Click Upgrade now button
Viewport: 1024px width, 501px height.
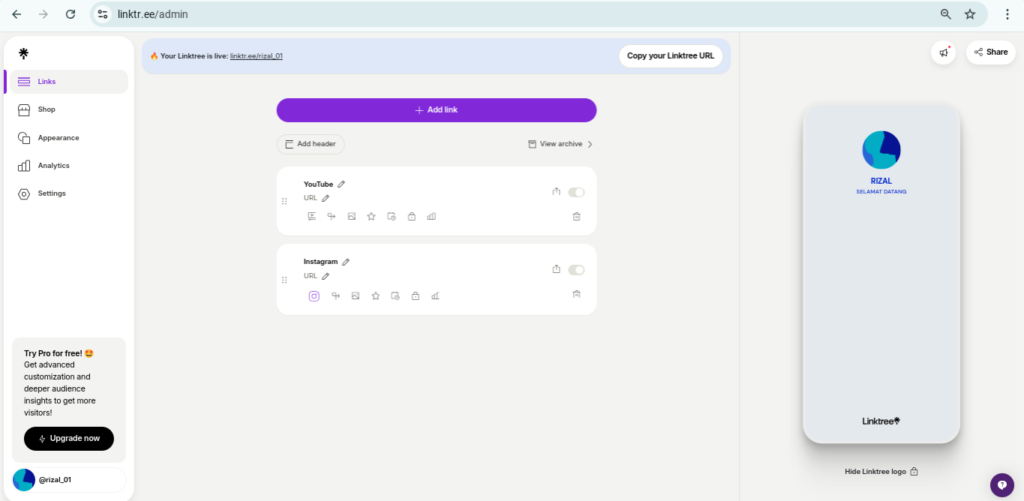tap(69, 439)
